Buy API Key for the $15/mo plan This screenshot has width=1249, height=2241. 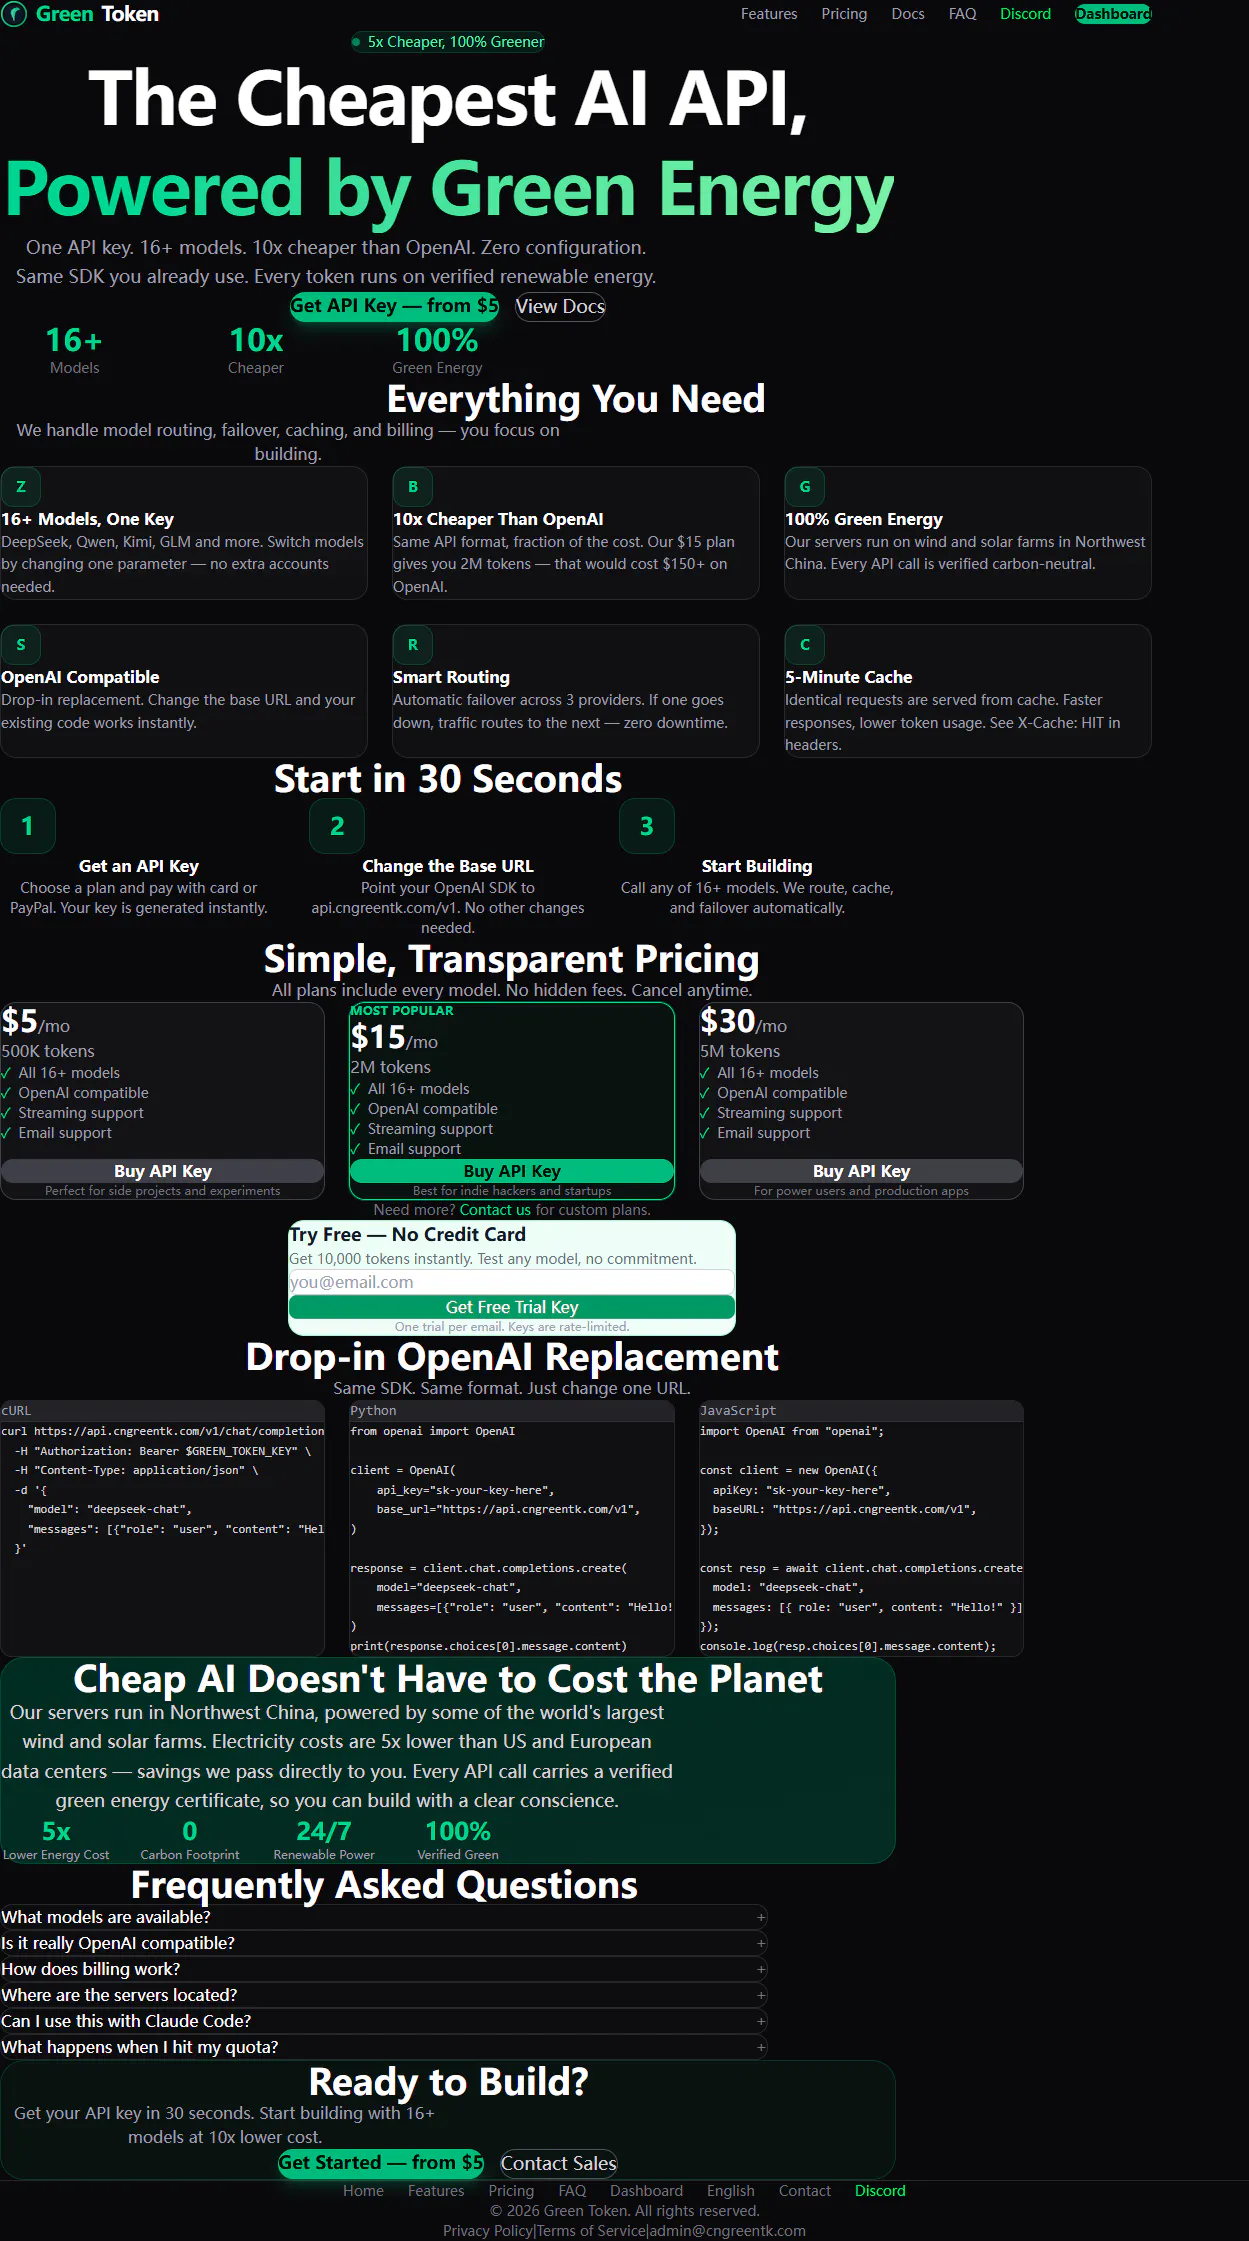512,1171
